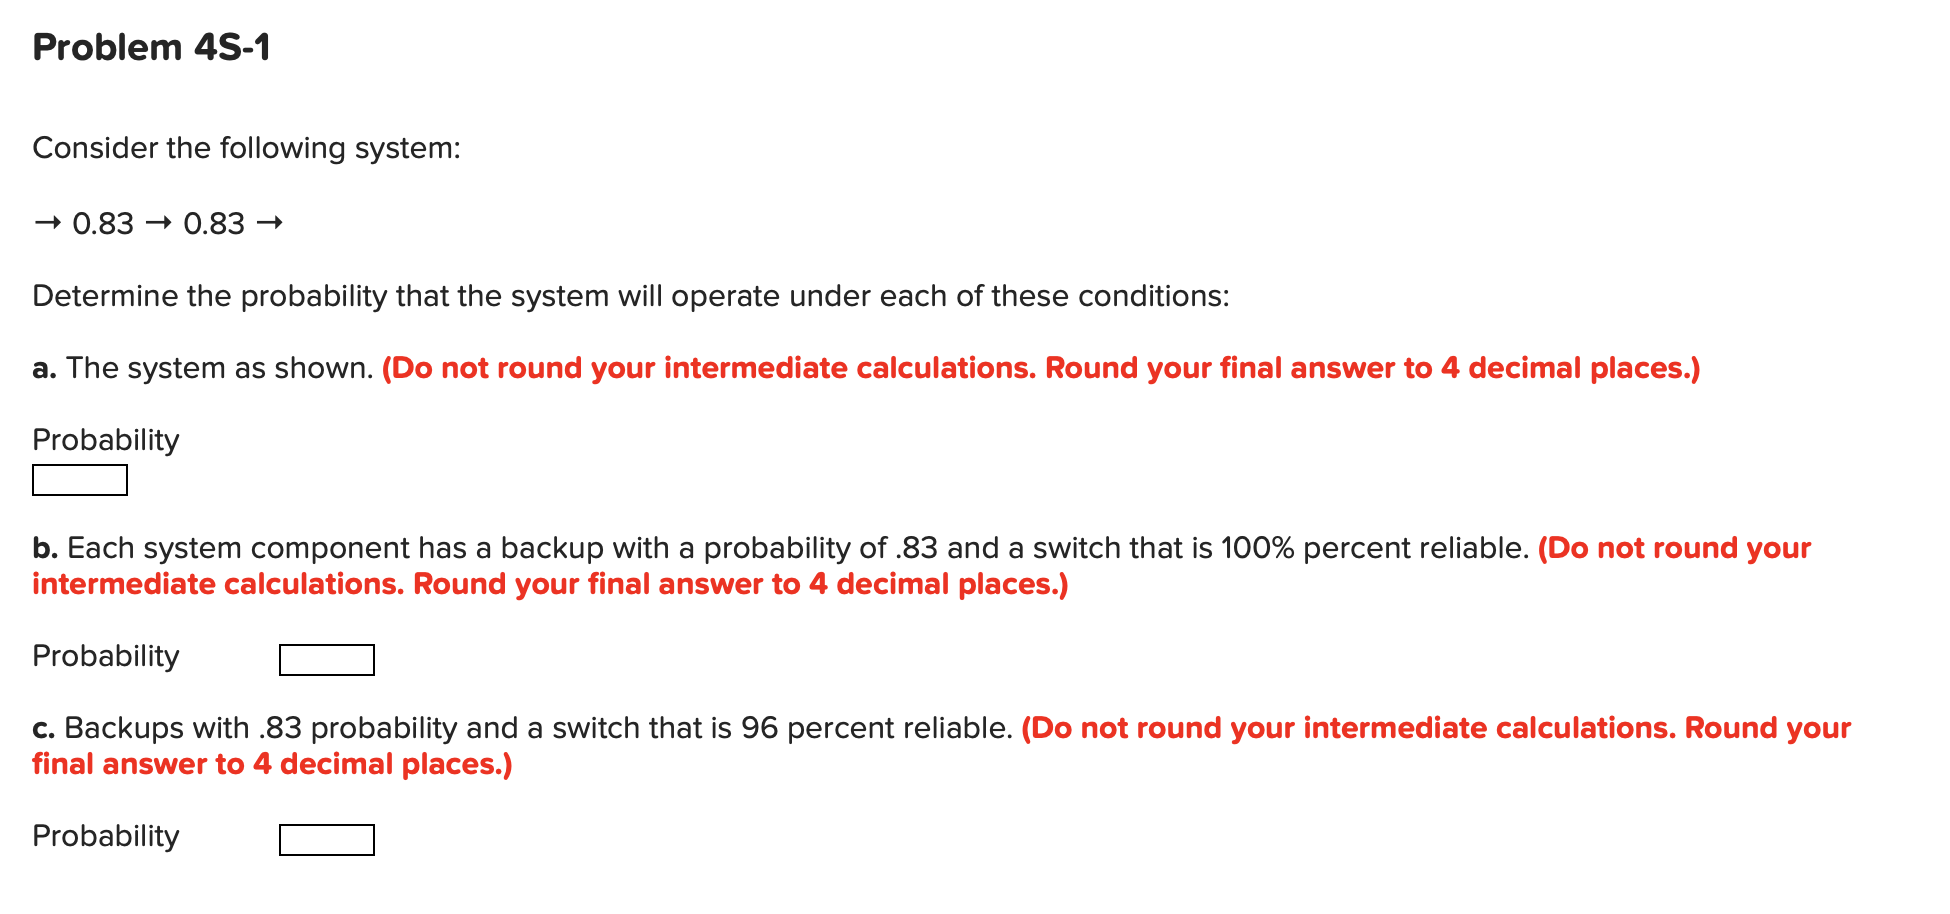This screenshot has width=1950, height=914.
Task: Click the arrow symbol after the second 0.83
Action: point(270,222)
